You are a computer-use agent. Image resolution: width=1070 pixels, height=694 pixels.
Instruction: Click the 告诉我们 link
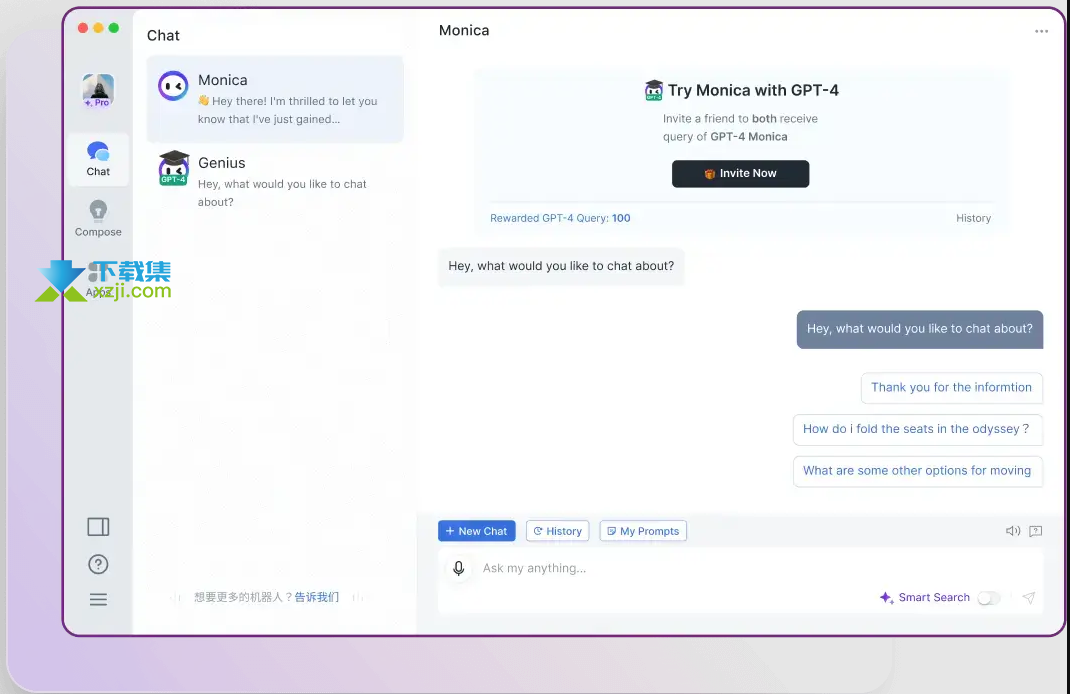pyautogui.click(x=317, y=597)
